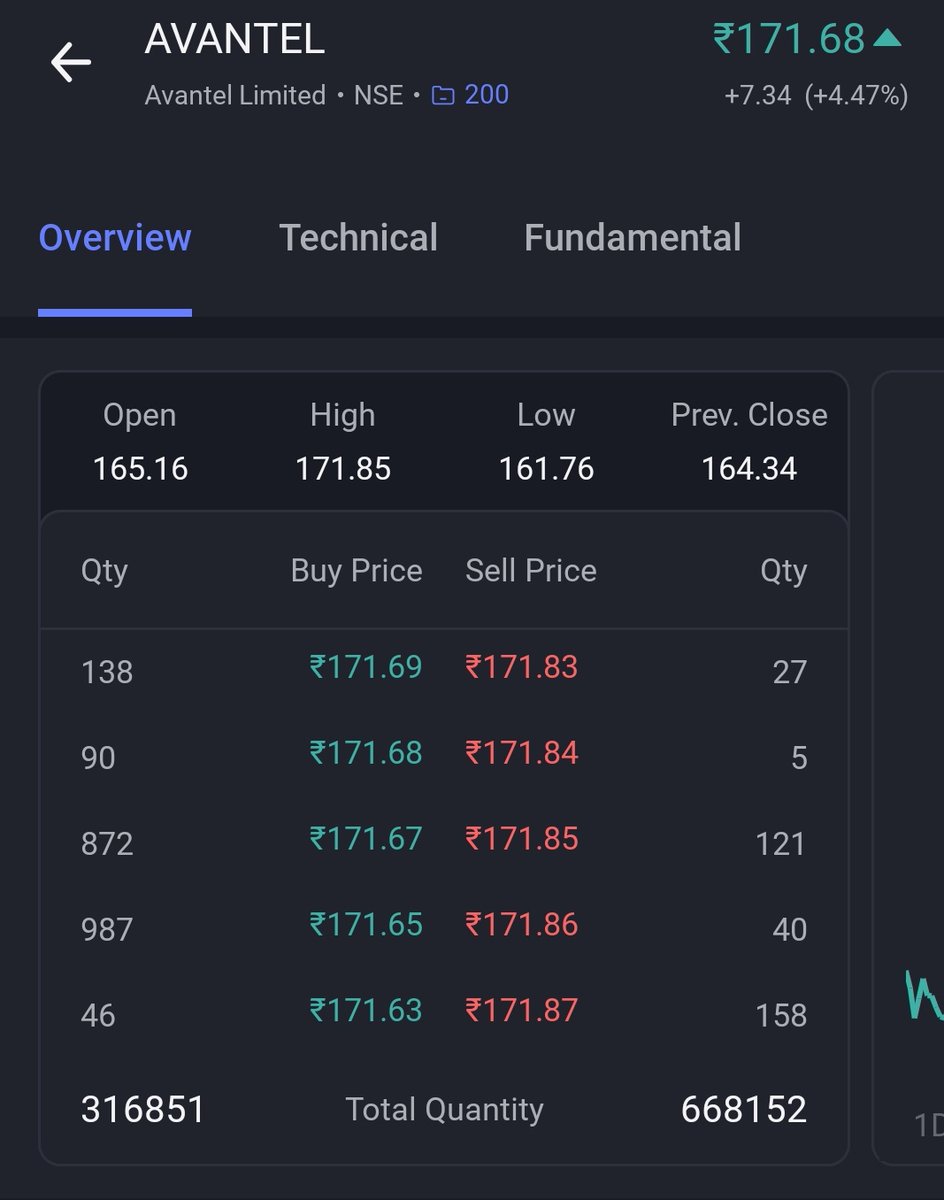Select the AVANTEL stock title
Image resolution: width=944 pixels, height=1200 pixels.
click(x=234, y=40)
